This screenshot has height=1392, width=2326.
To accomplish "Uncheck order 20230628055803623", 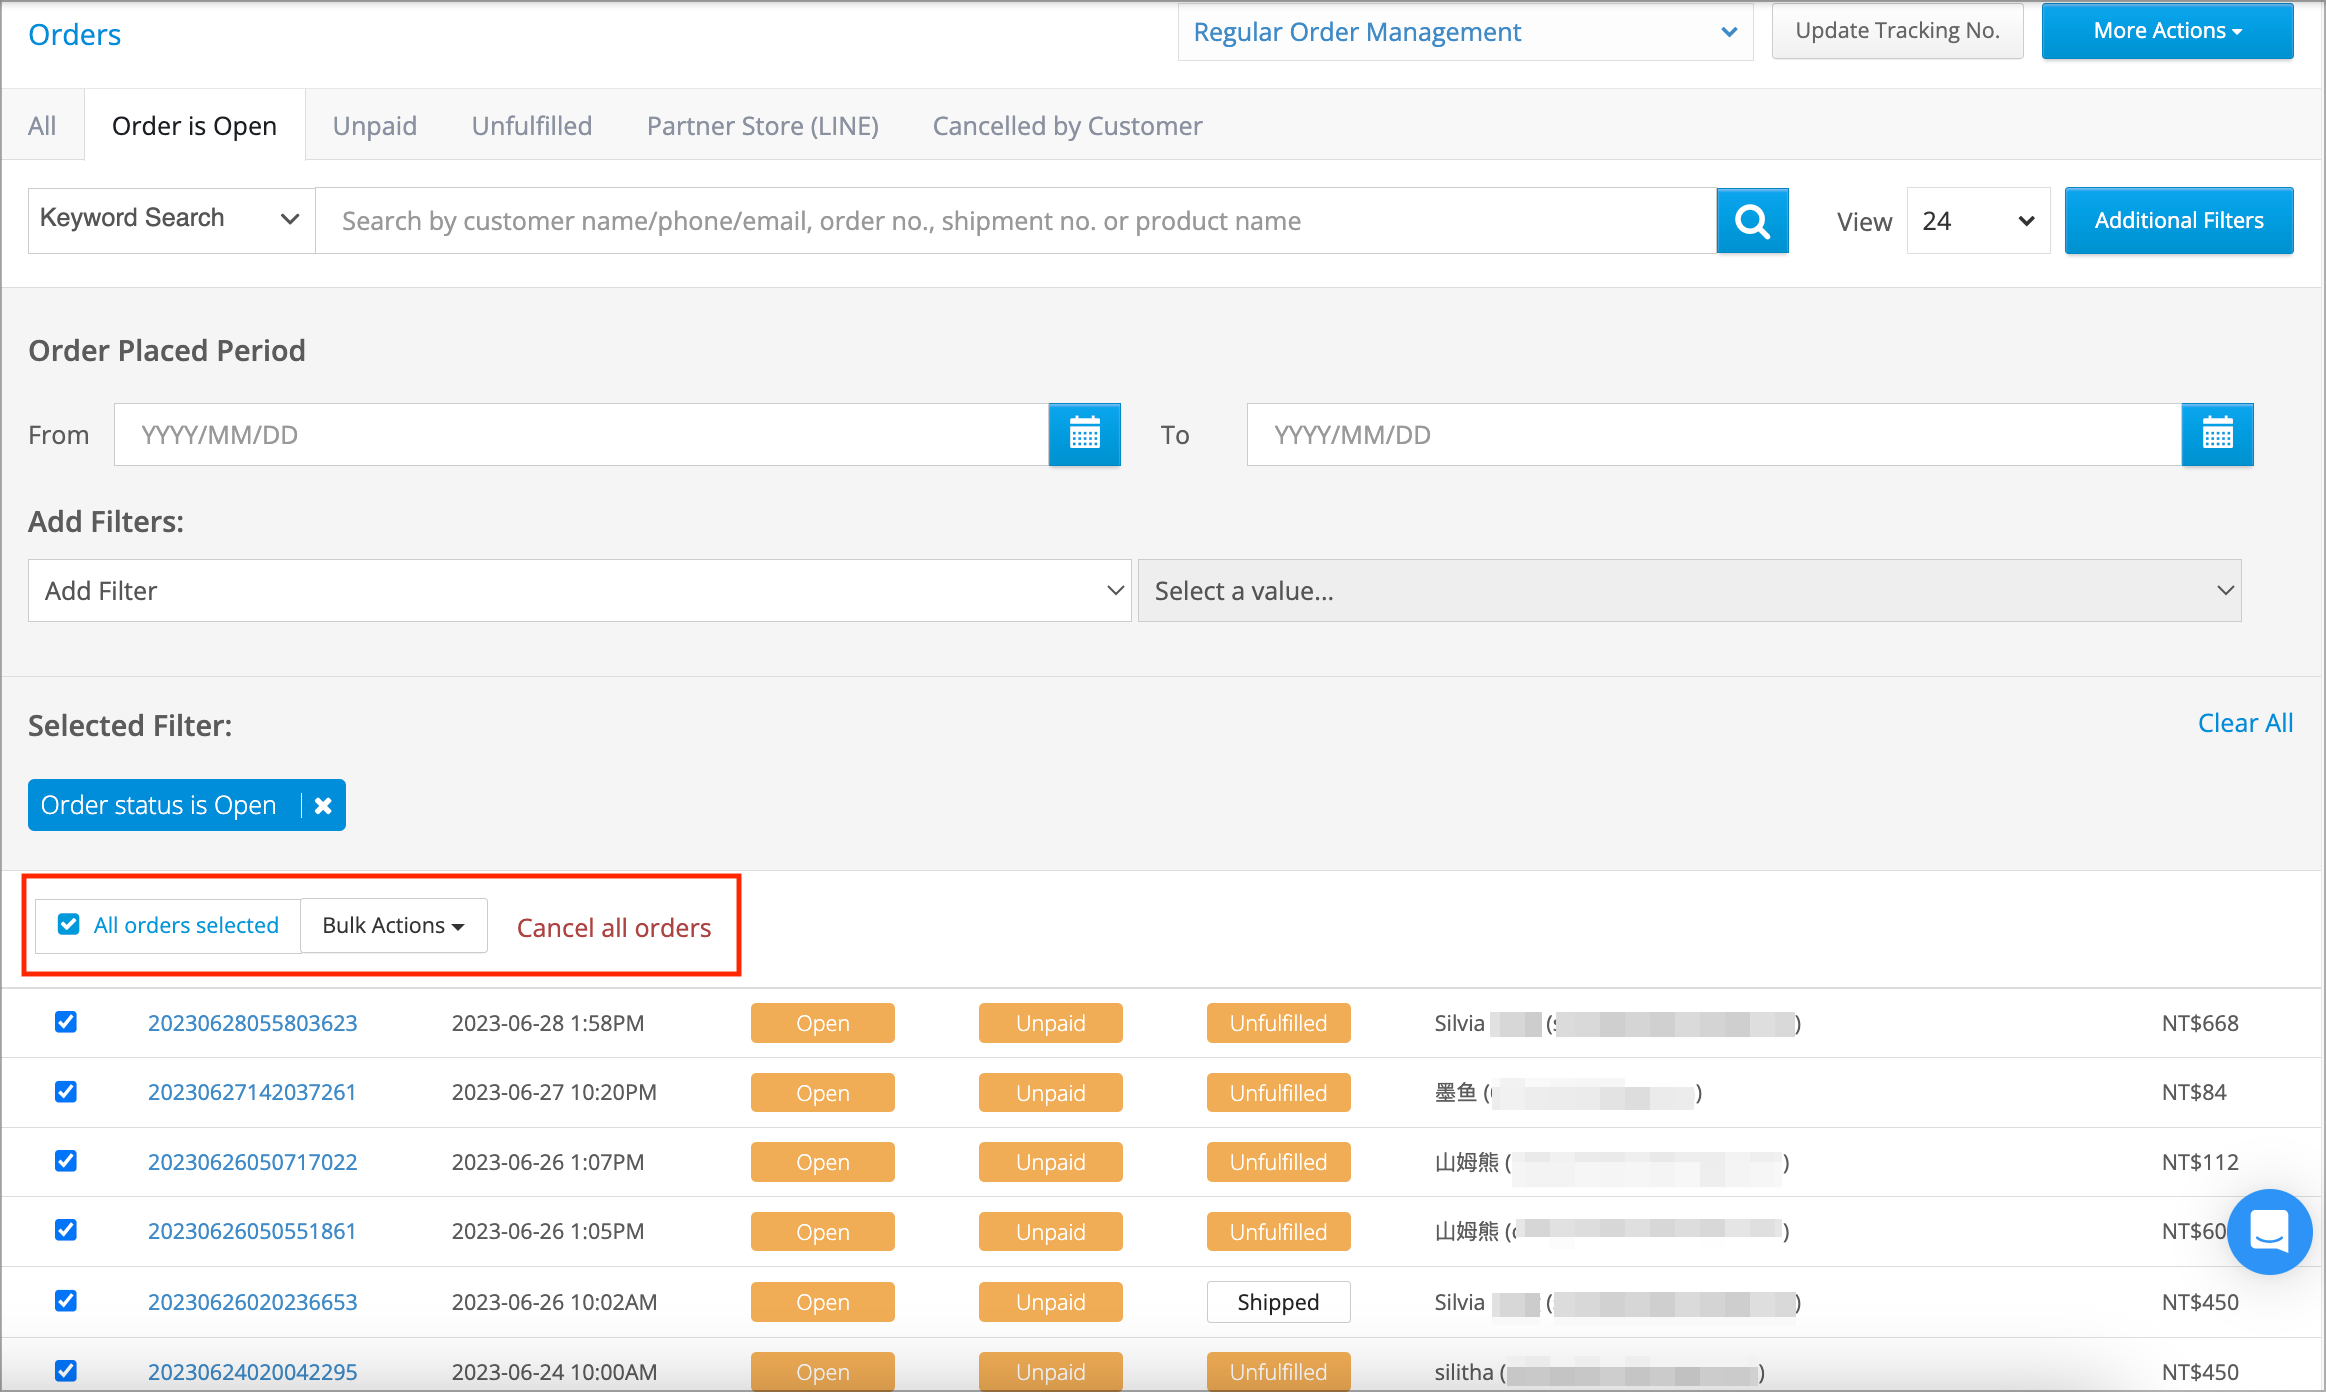I will [65, 1021].
